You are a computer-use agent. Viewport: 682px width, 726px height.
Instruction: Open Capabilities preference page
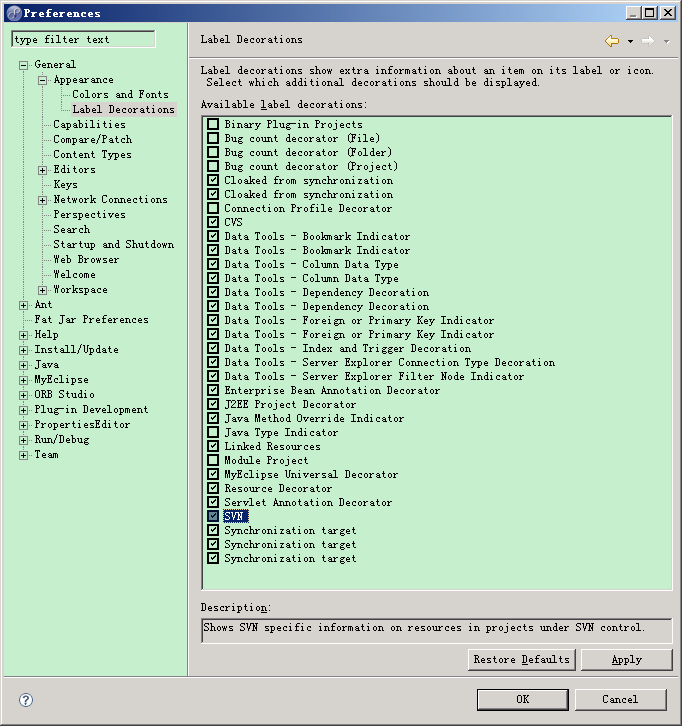(x=89, y=124)
